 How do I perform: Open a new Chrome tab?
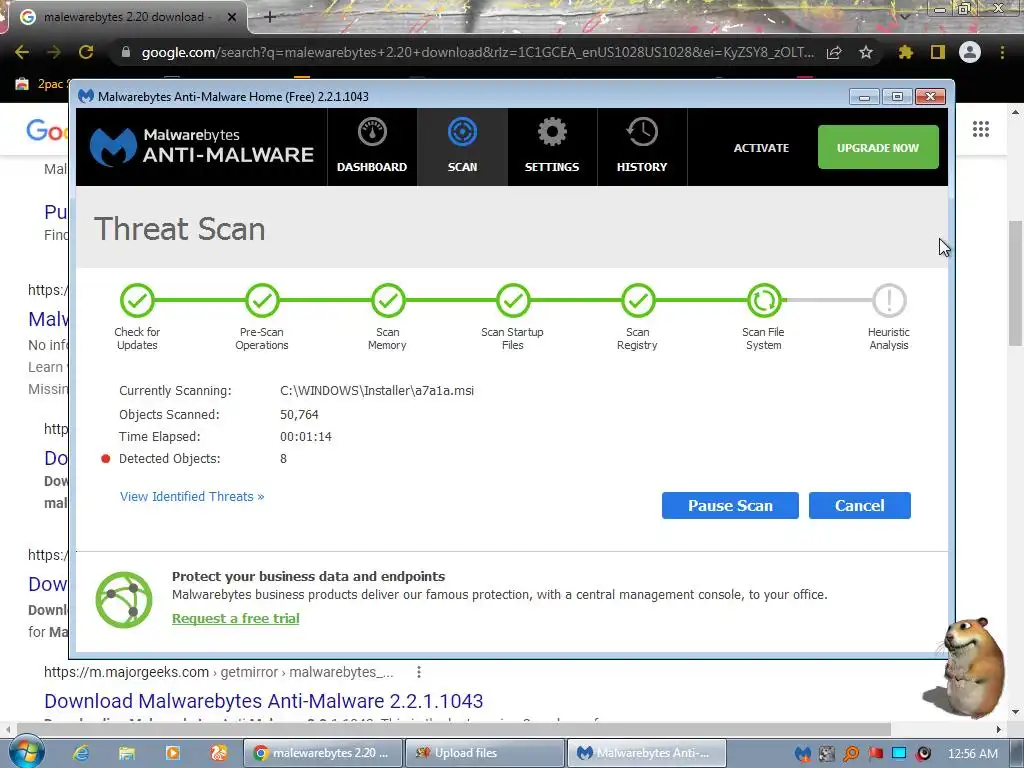(270, 17)
